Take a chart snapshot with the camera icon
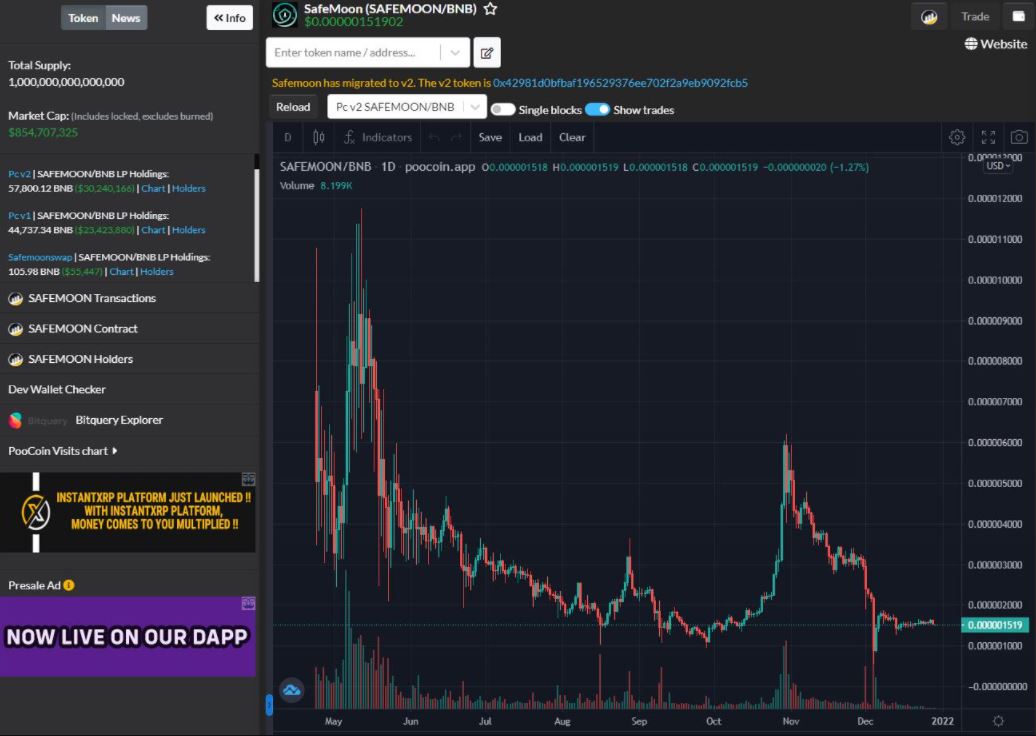The width and height of the screenshot is (1036, 736). tap(1019, 137)
